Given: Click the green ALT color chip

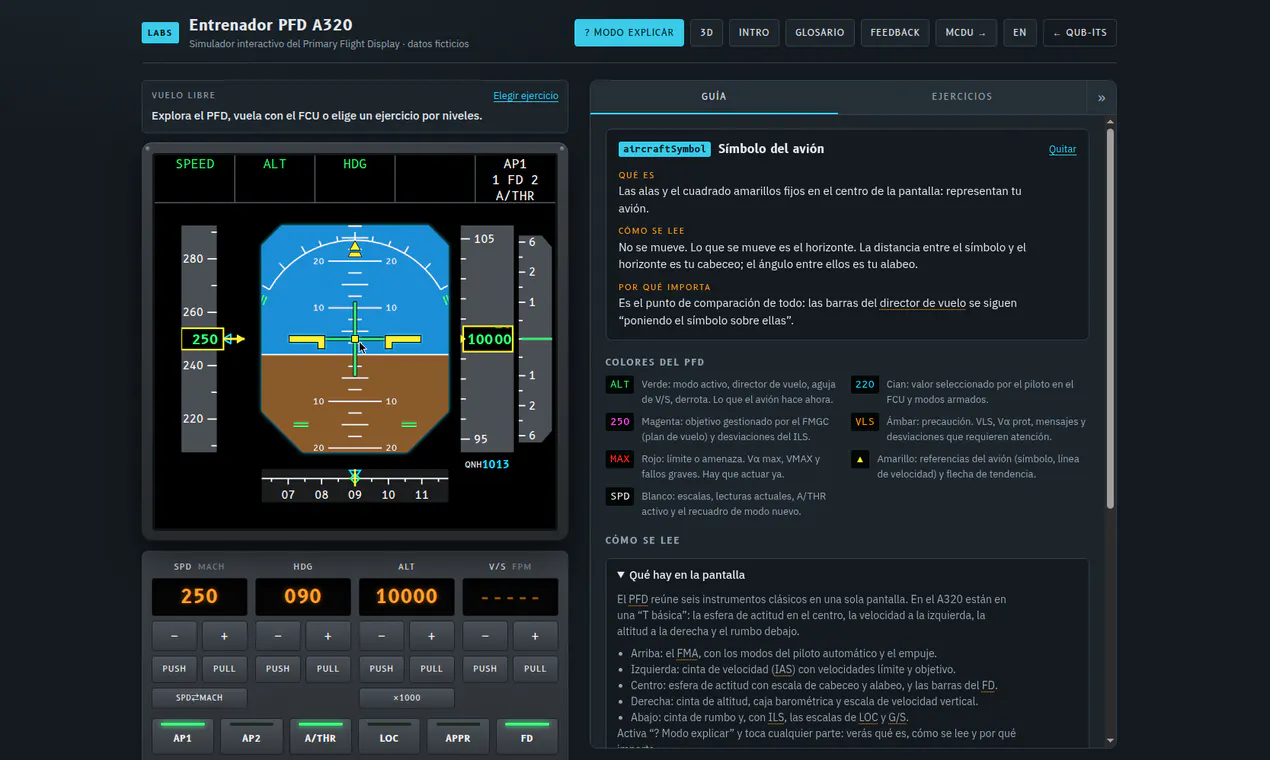Looking at the screenshot, I should click(x=620, y=384).
